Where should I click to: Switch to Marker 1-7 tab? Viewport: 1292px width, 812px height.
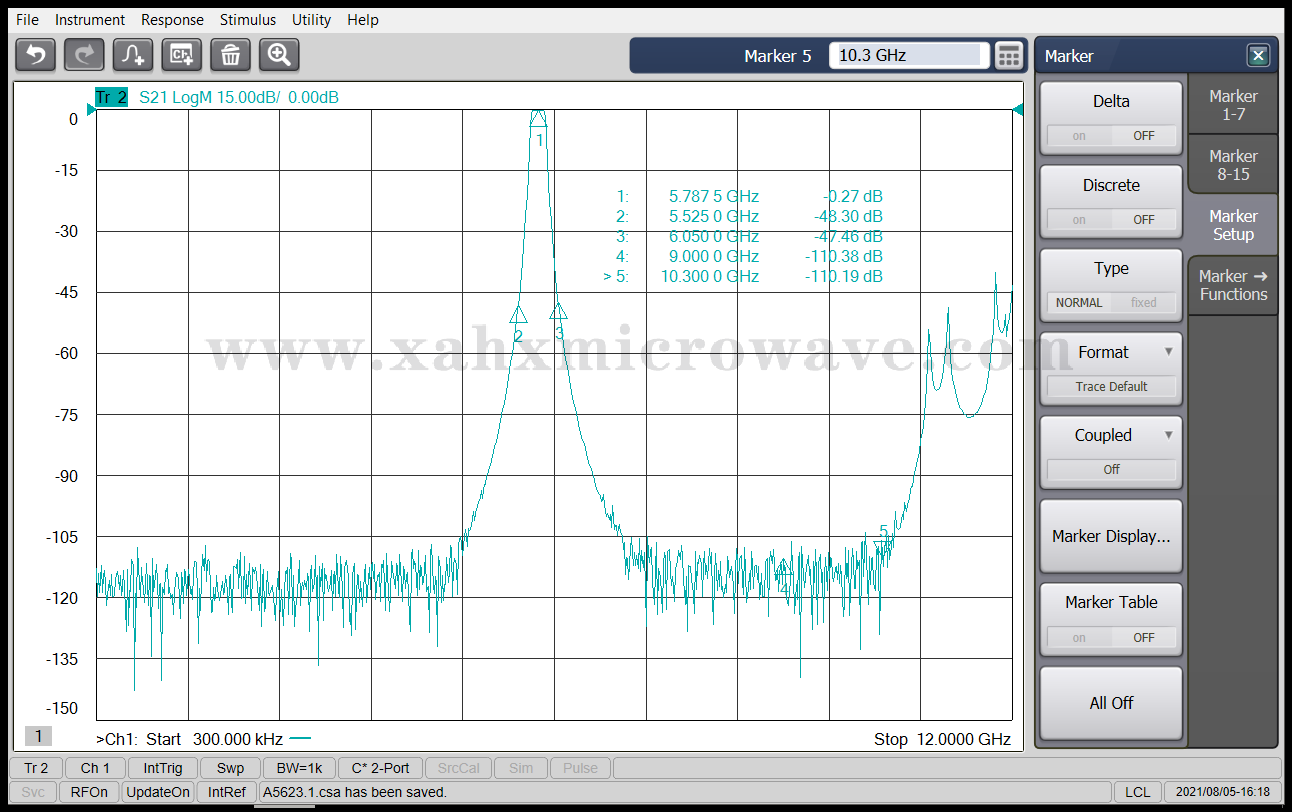(x=1233, y=105)
